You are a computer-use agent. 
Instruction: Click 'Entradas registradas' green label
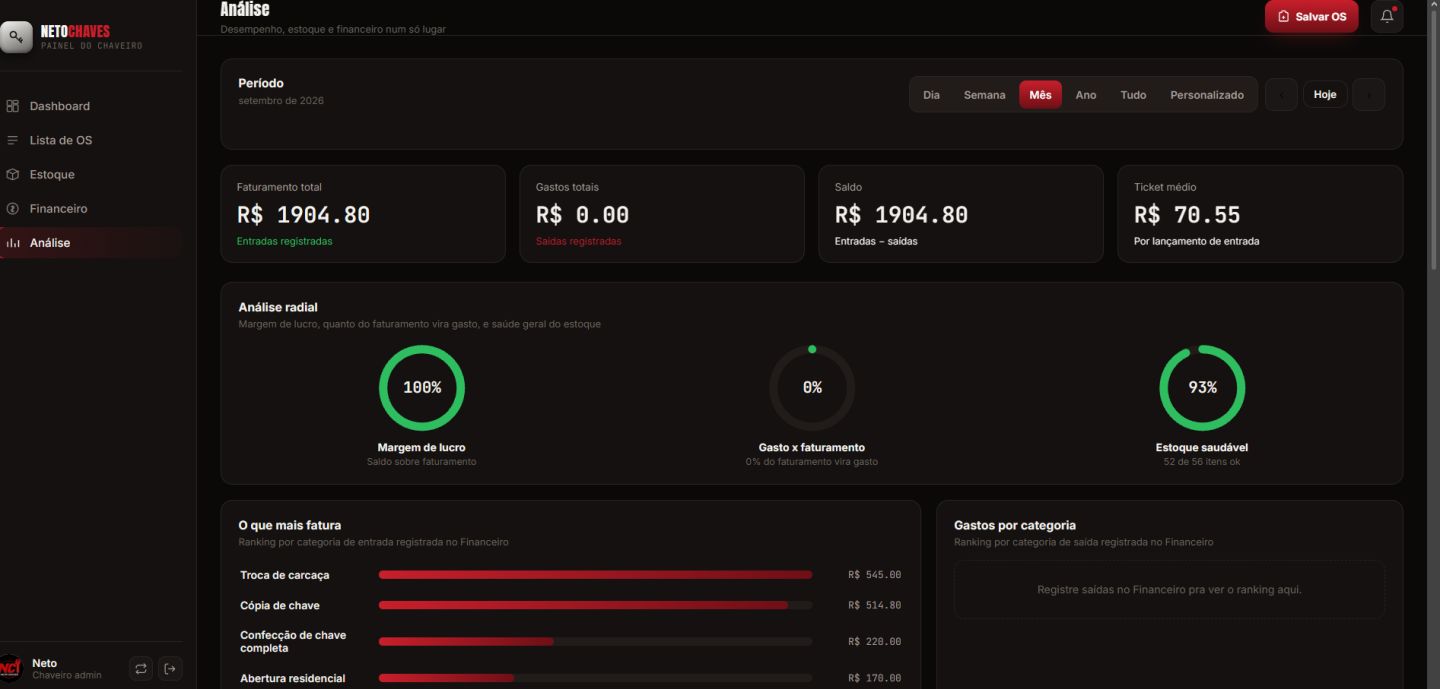click(284, 241)
